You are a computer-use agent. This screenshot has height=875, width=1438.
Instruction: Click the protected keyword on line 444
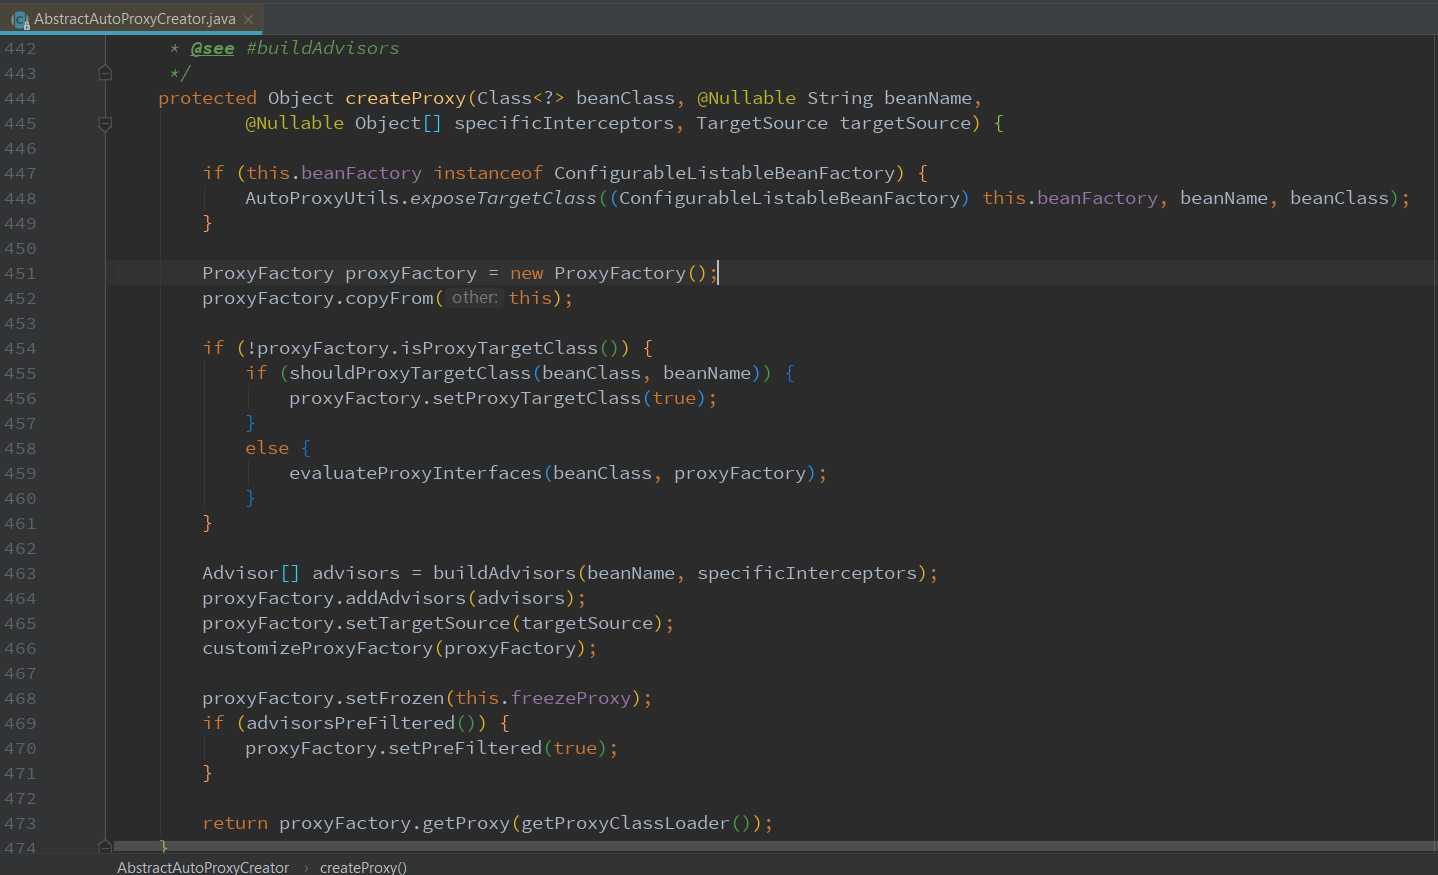coord(207,98)
